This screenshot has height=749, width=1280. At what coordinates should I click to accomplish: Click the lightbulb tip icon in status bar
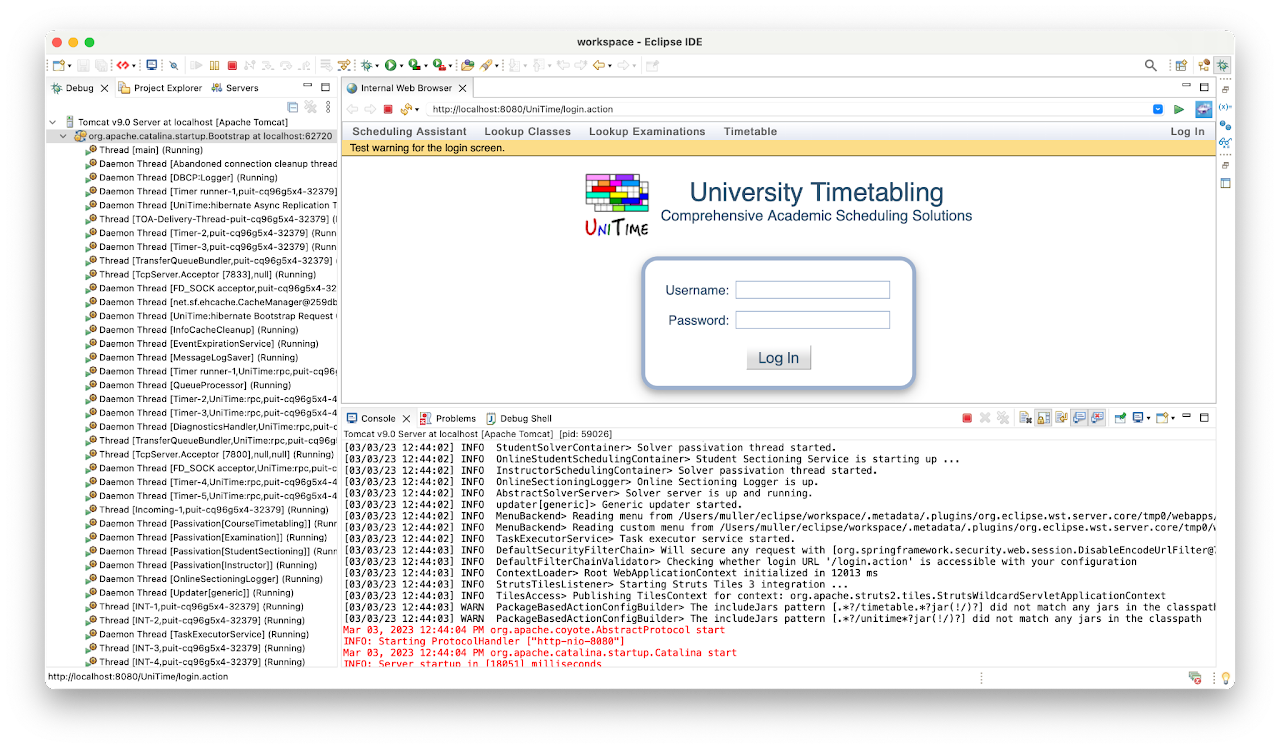1225,678
